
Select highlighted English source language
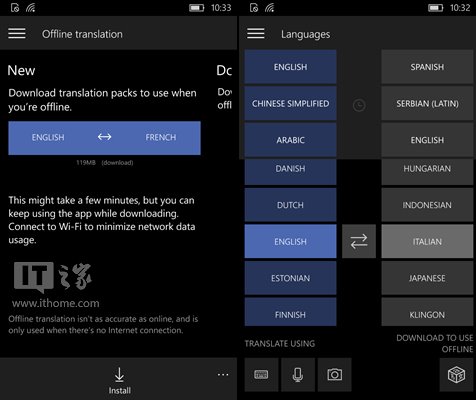coord(290,241)
